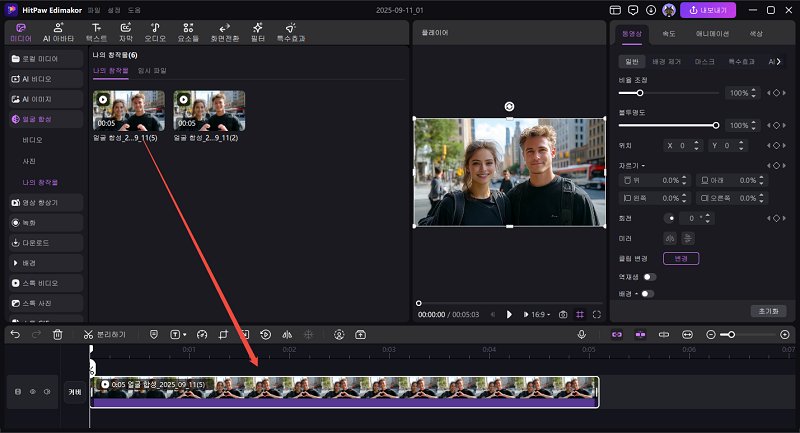
Task: Toggle the grid guide icon in the player
Action: (580, 315)
